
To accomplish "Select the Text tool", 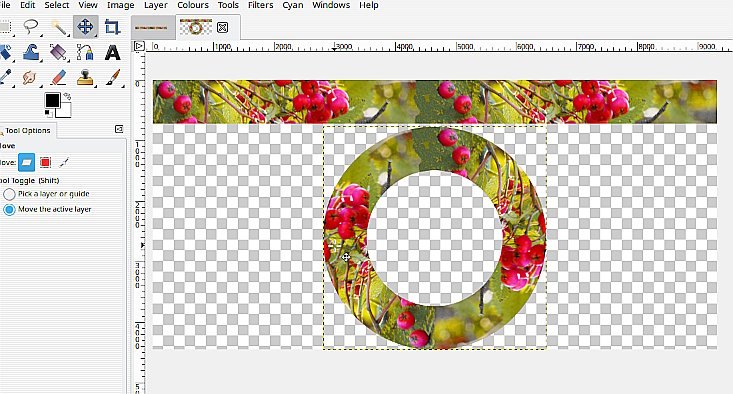I will (x=112, y=52).
